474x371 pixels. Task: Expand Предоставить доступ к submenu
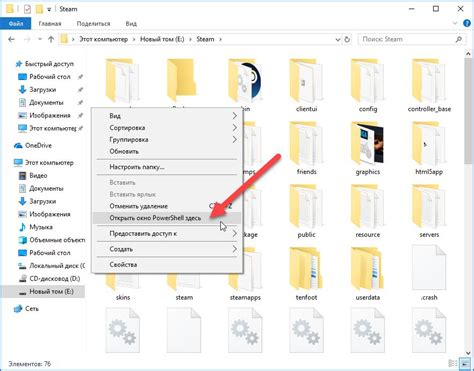click(x=167, y=234)
